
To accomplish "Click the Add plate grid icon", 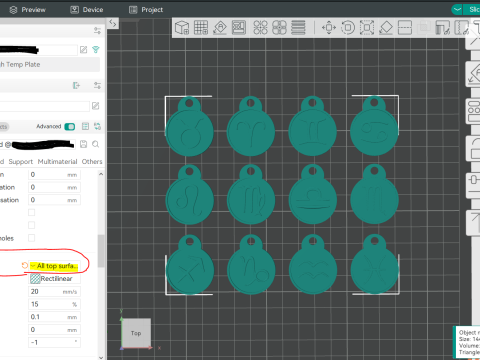I will point(201,28).
